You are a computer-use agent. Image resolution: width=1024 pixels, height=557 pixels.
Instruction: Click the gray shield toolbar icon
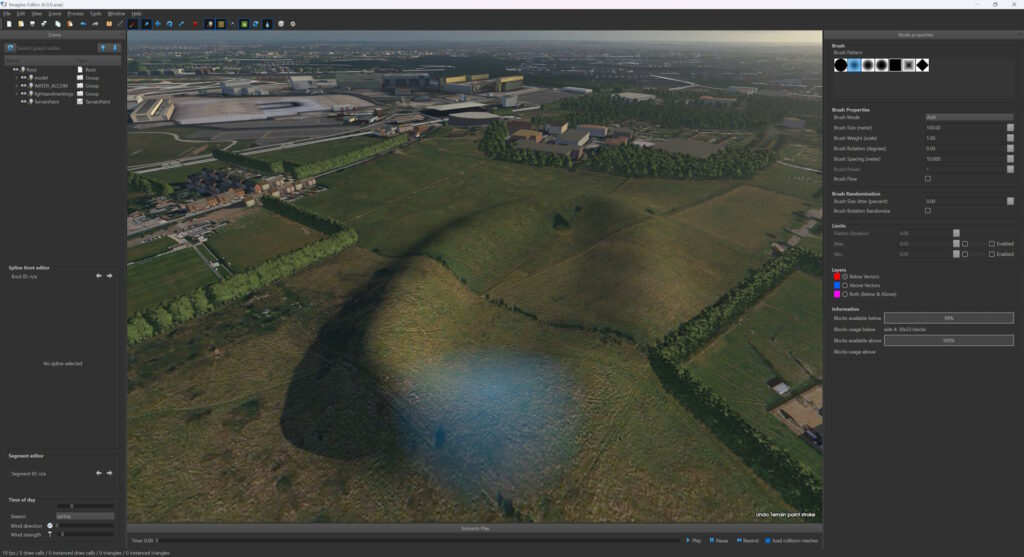tap(281, 24)
